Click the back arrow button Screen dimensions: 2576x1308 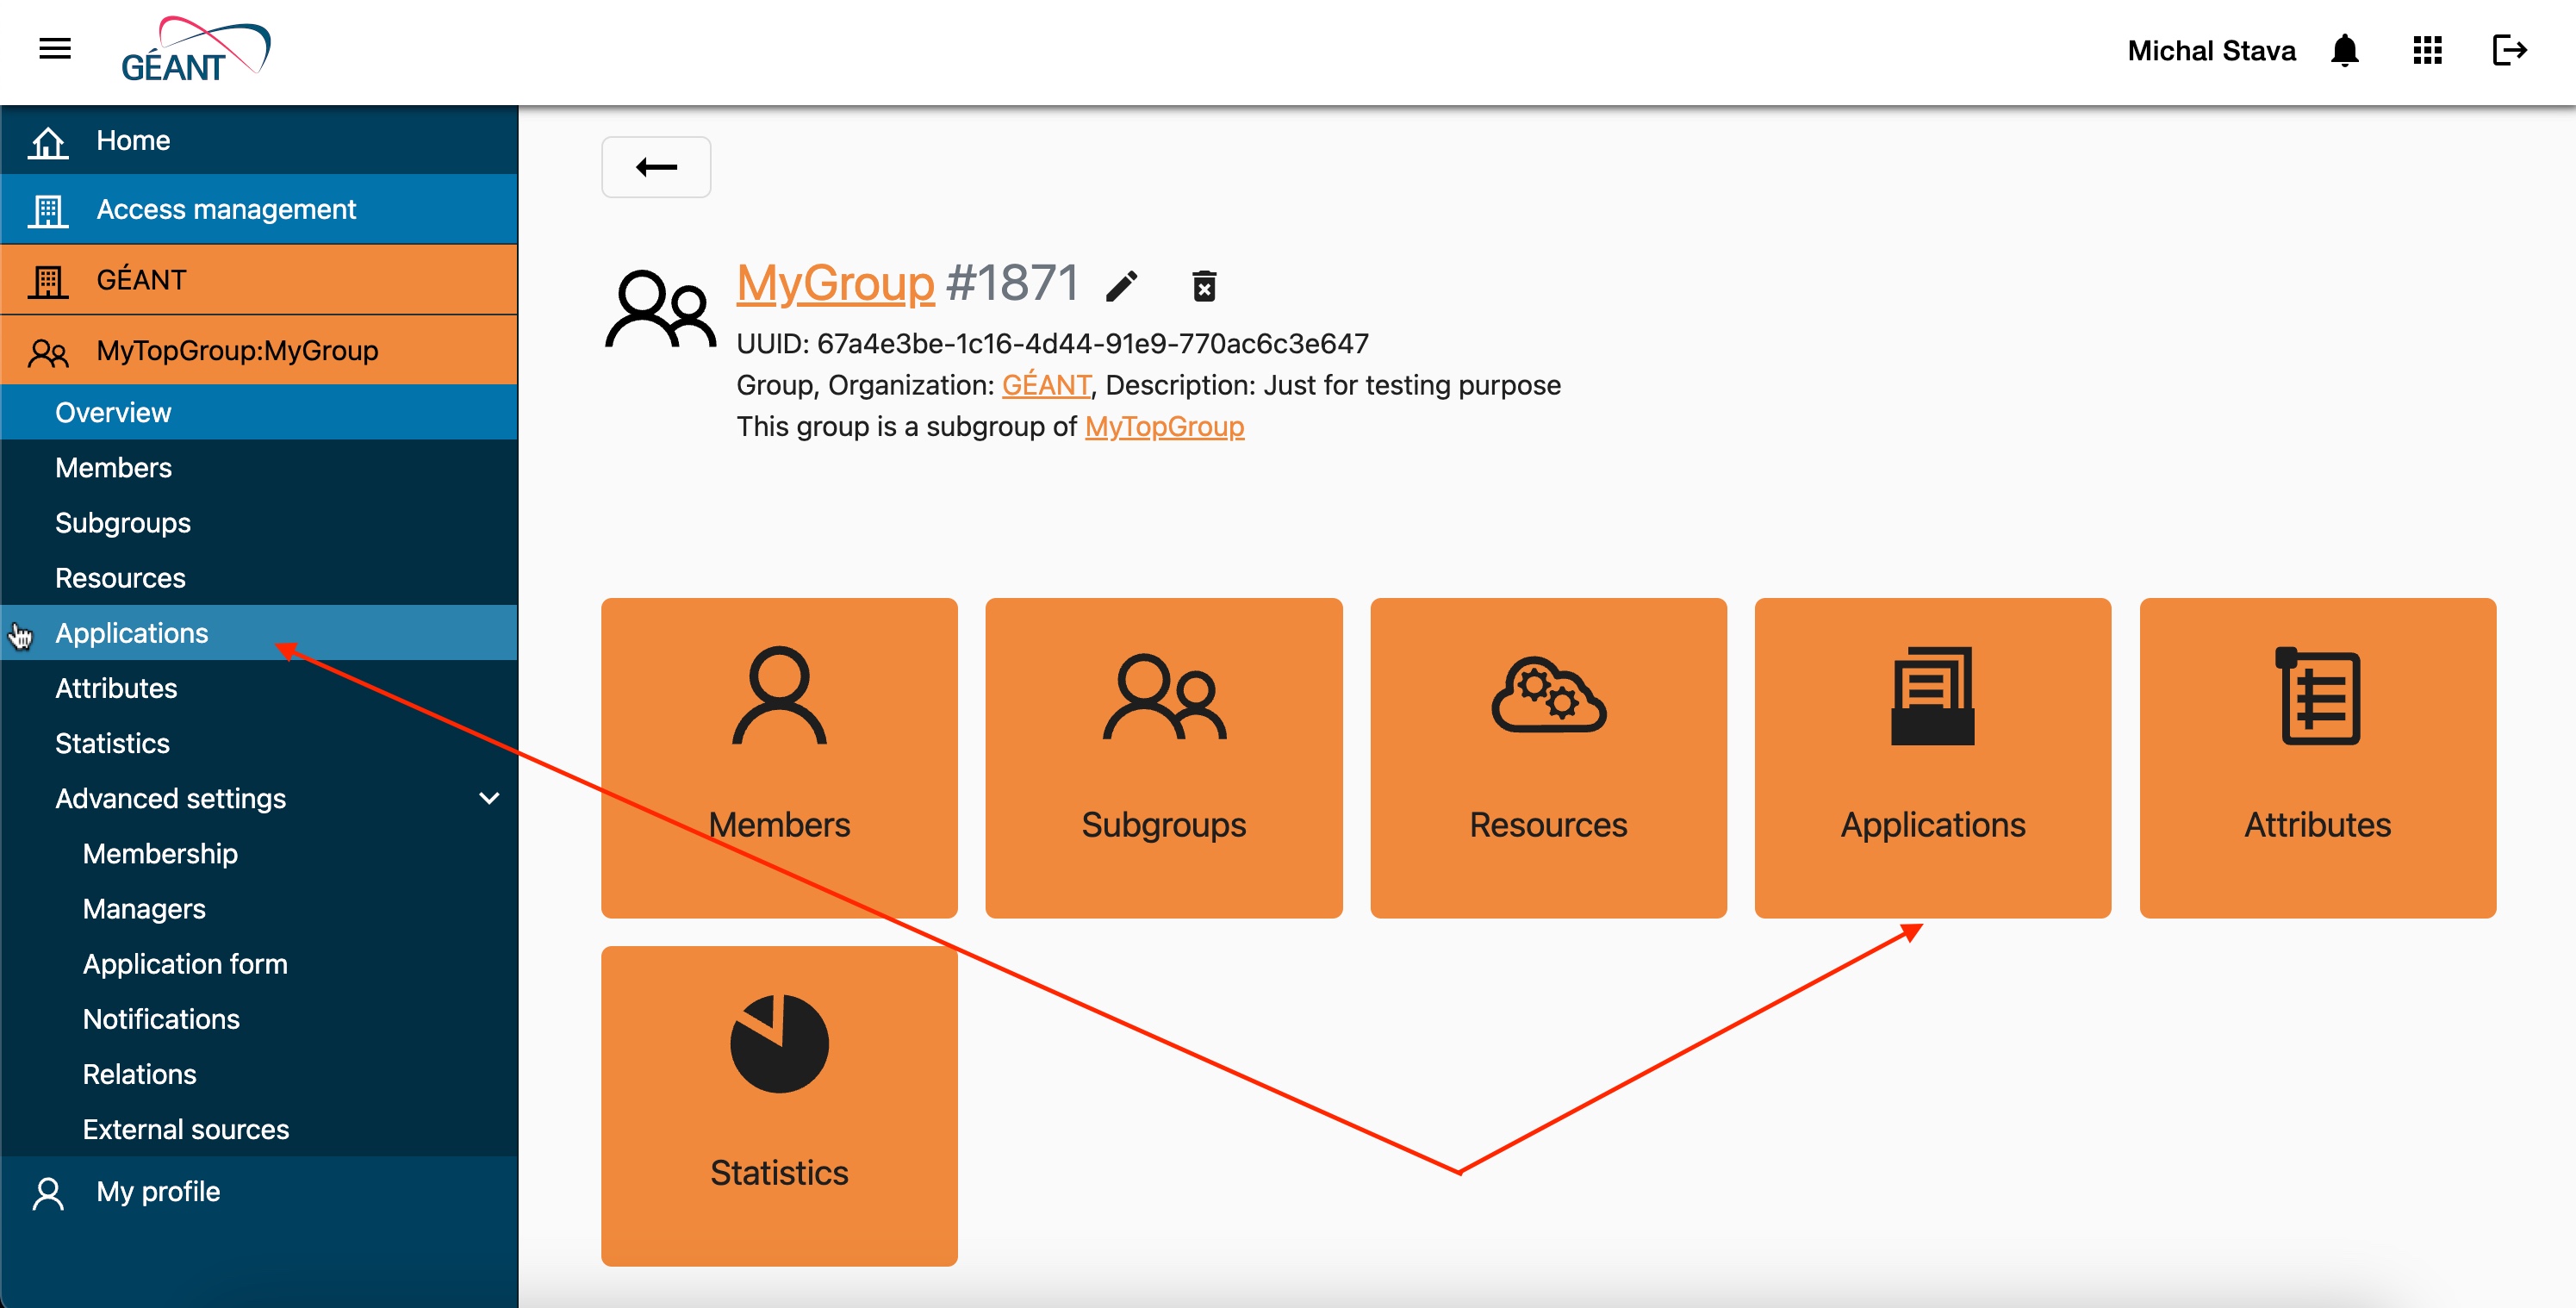[656, 167]
